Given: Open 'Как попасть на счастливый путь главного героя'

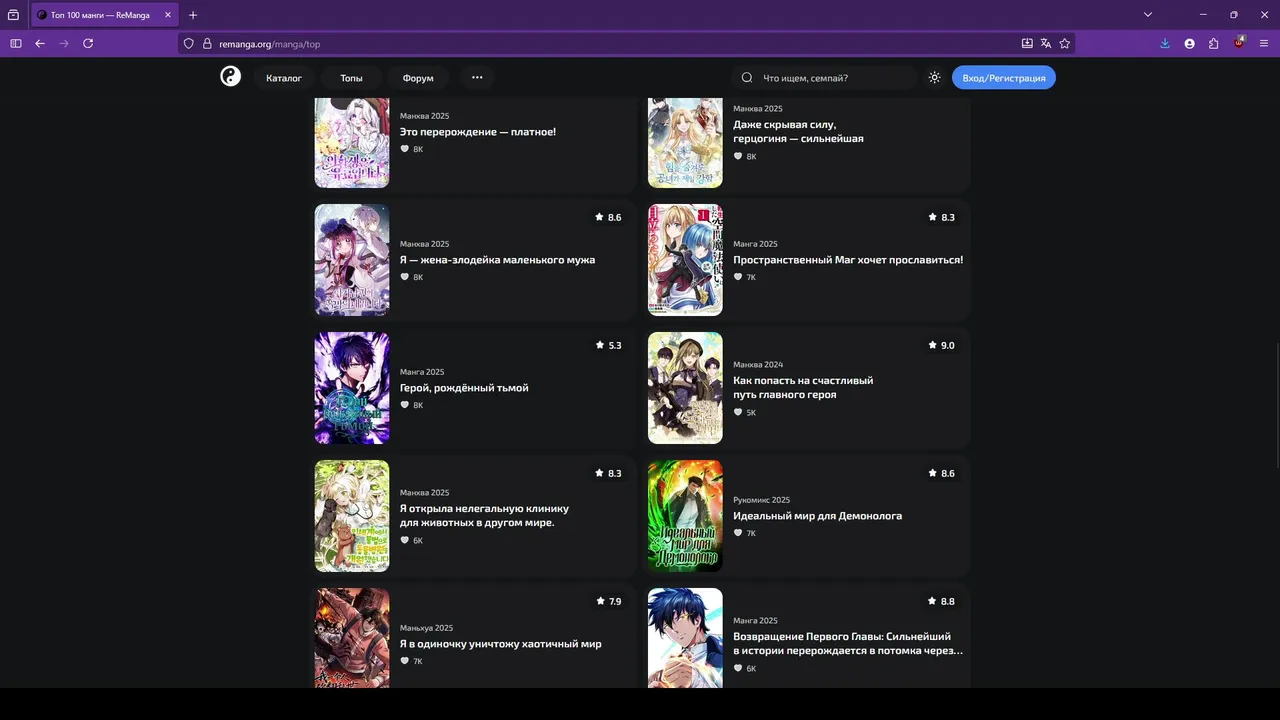Looking at the screenshot, I should [x=803, y=388].
